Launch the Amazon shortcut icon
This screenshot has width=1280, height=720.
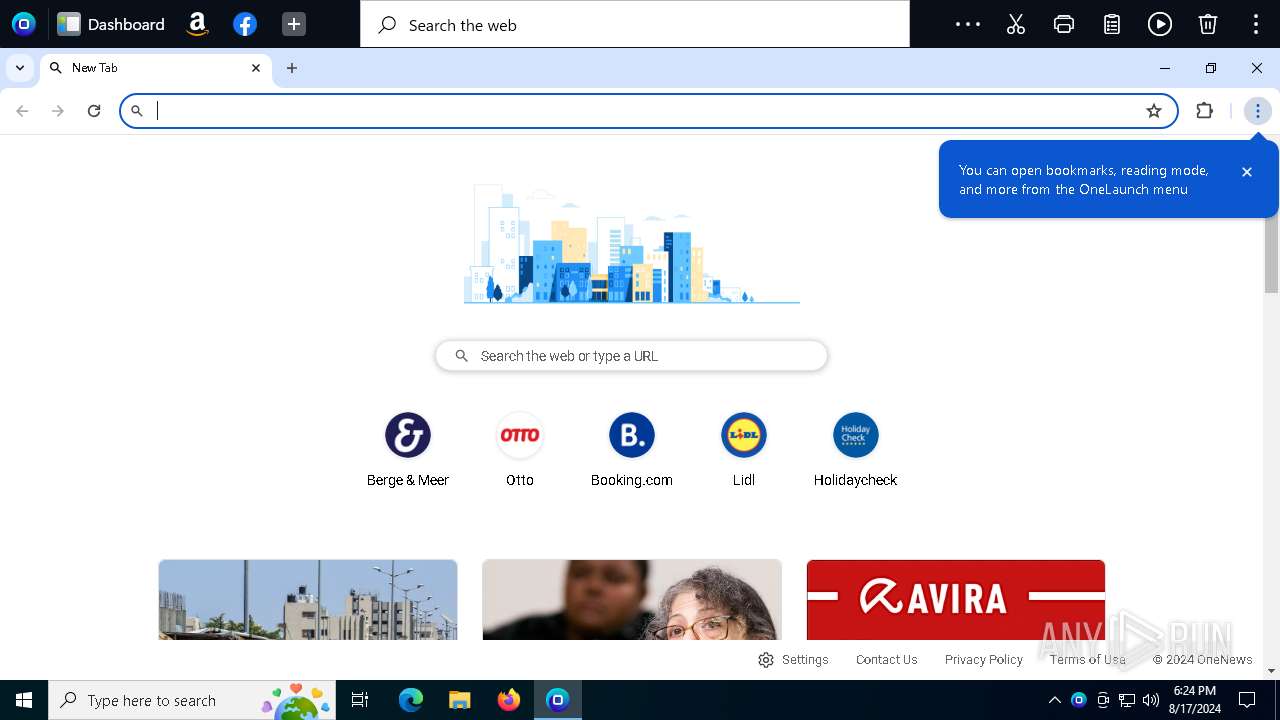197,24
